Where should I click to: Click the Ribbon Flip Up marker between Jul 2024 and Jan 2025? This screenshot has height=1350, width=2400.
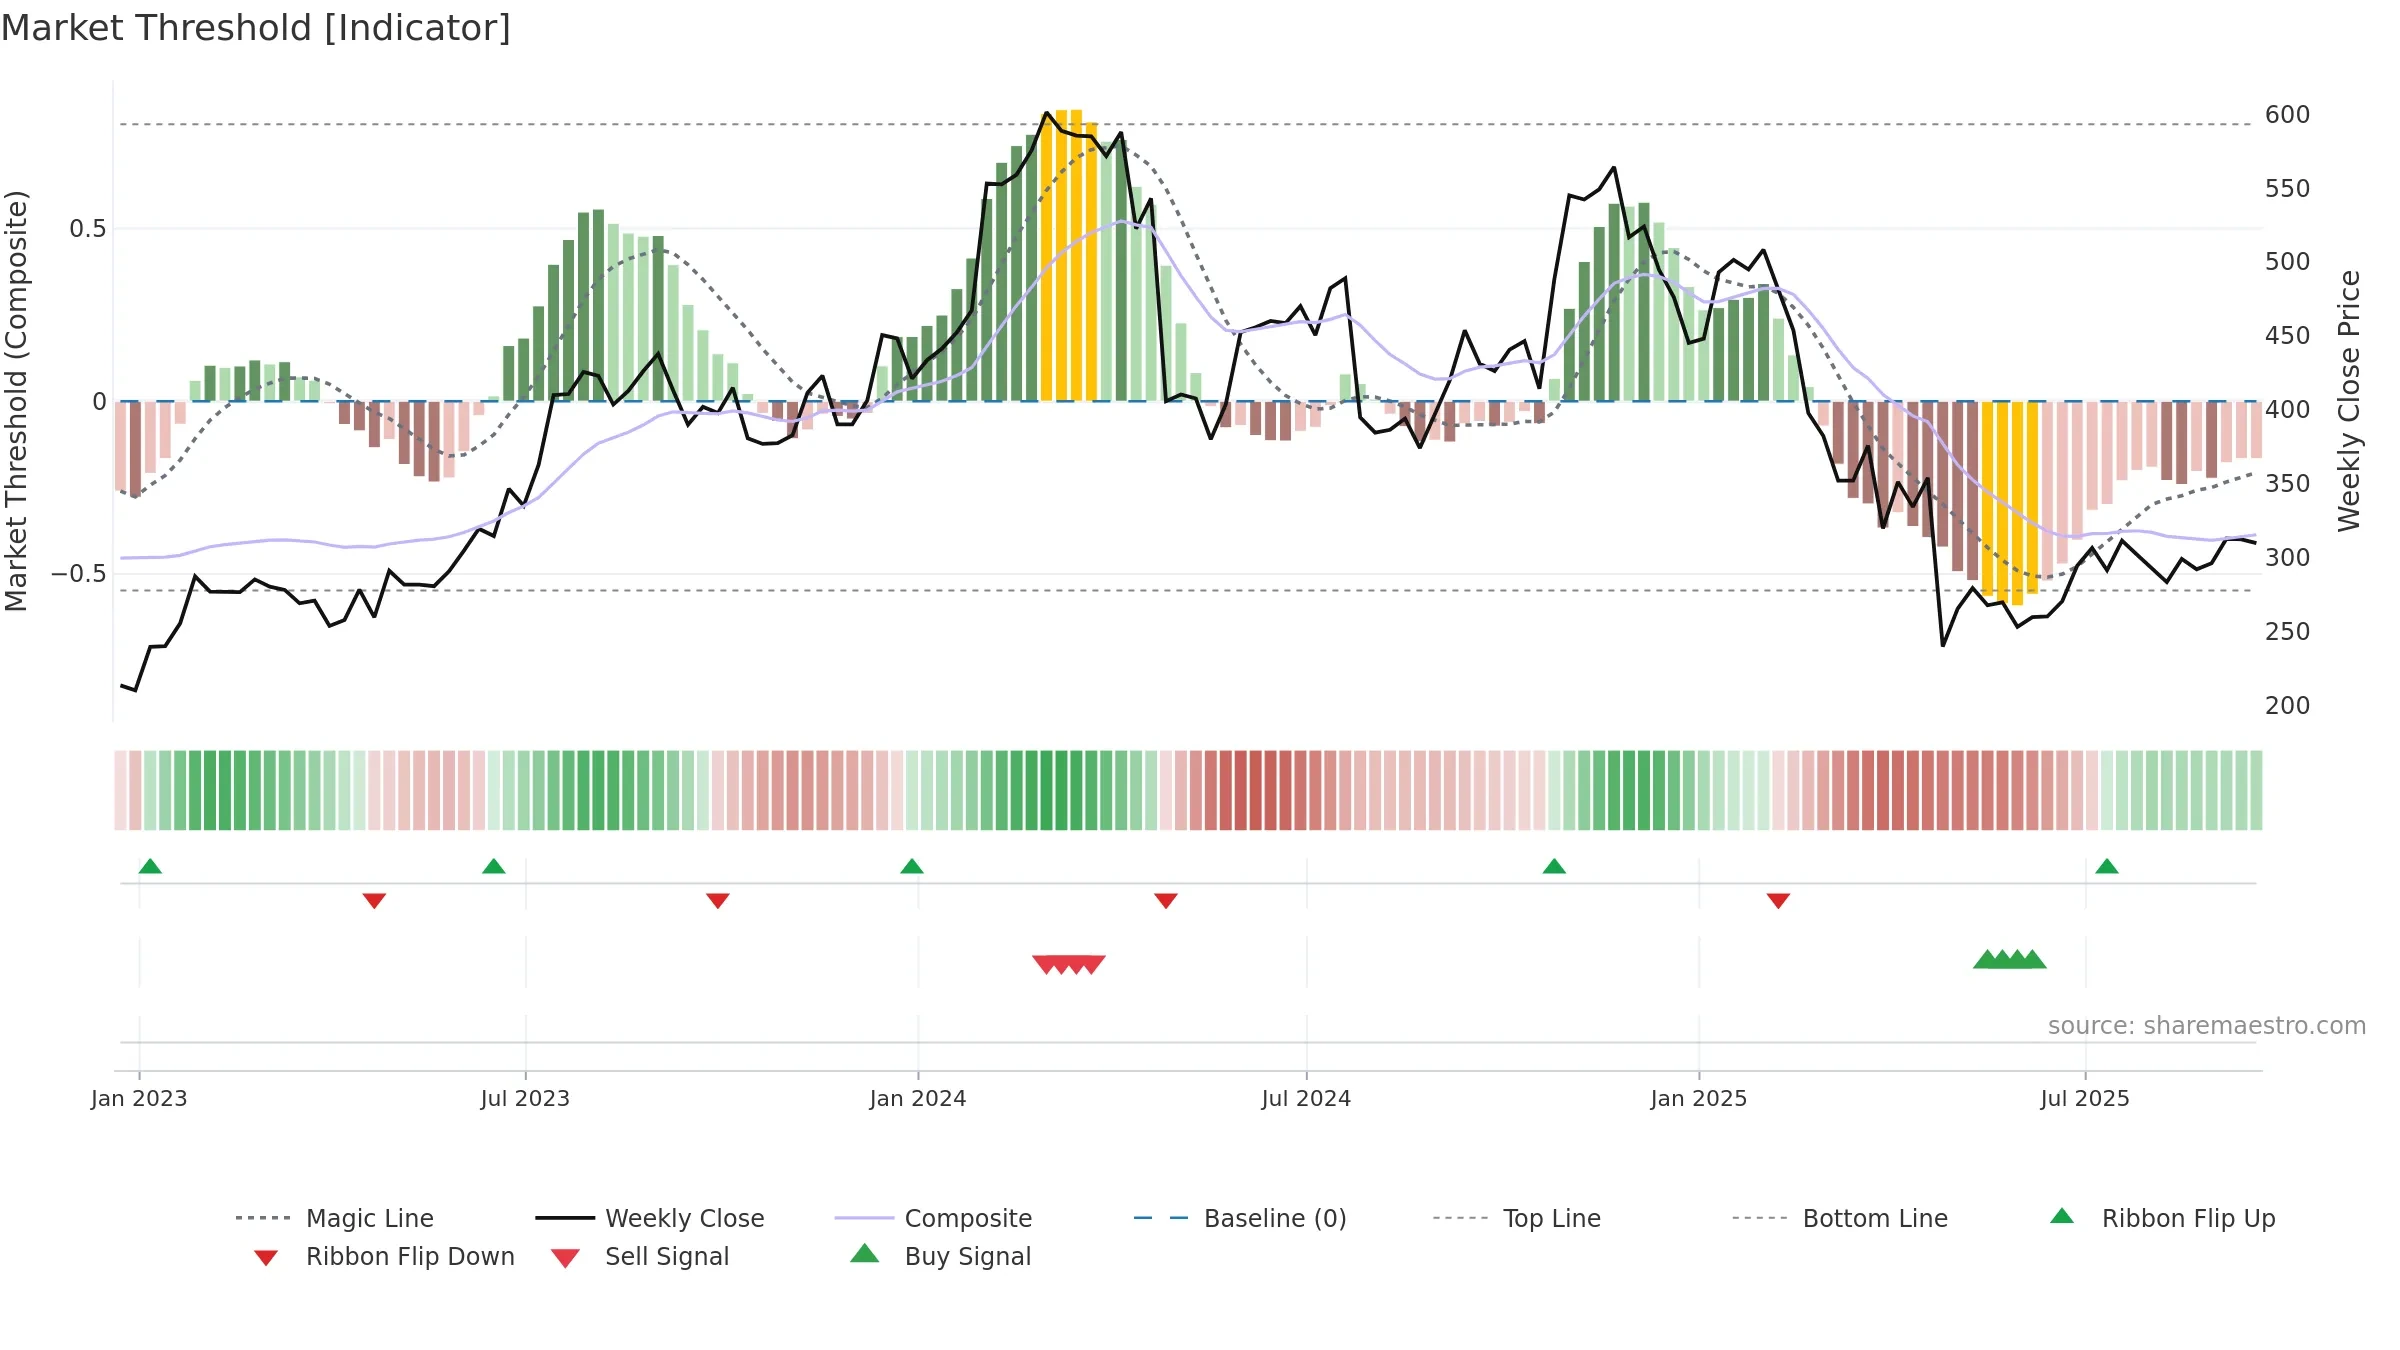(x=1554, y=866)
